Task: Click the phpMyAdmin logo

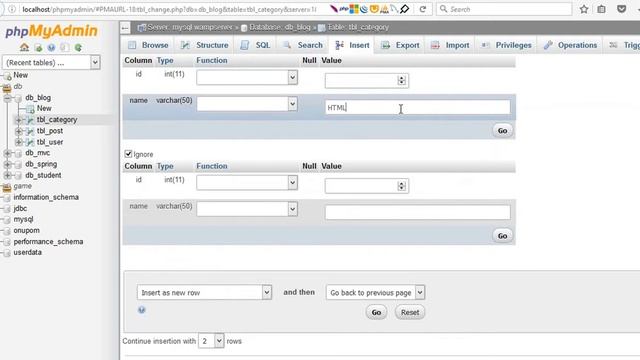Action: point(51,31)
